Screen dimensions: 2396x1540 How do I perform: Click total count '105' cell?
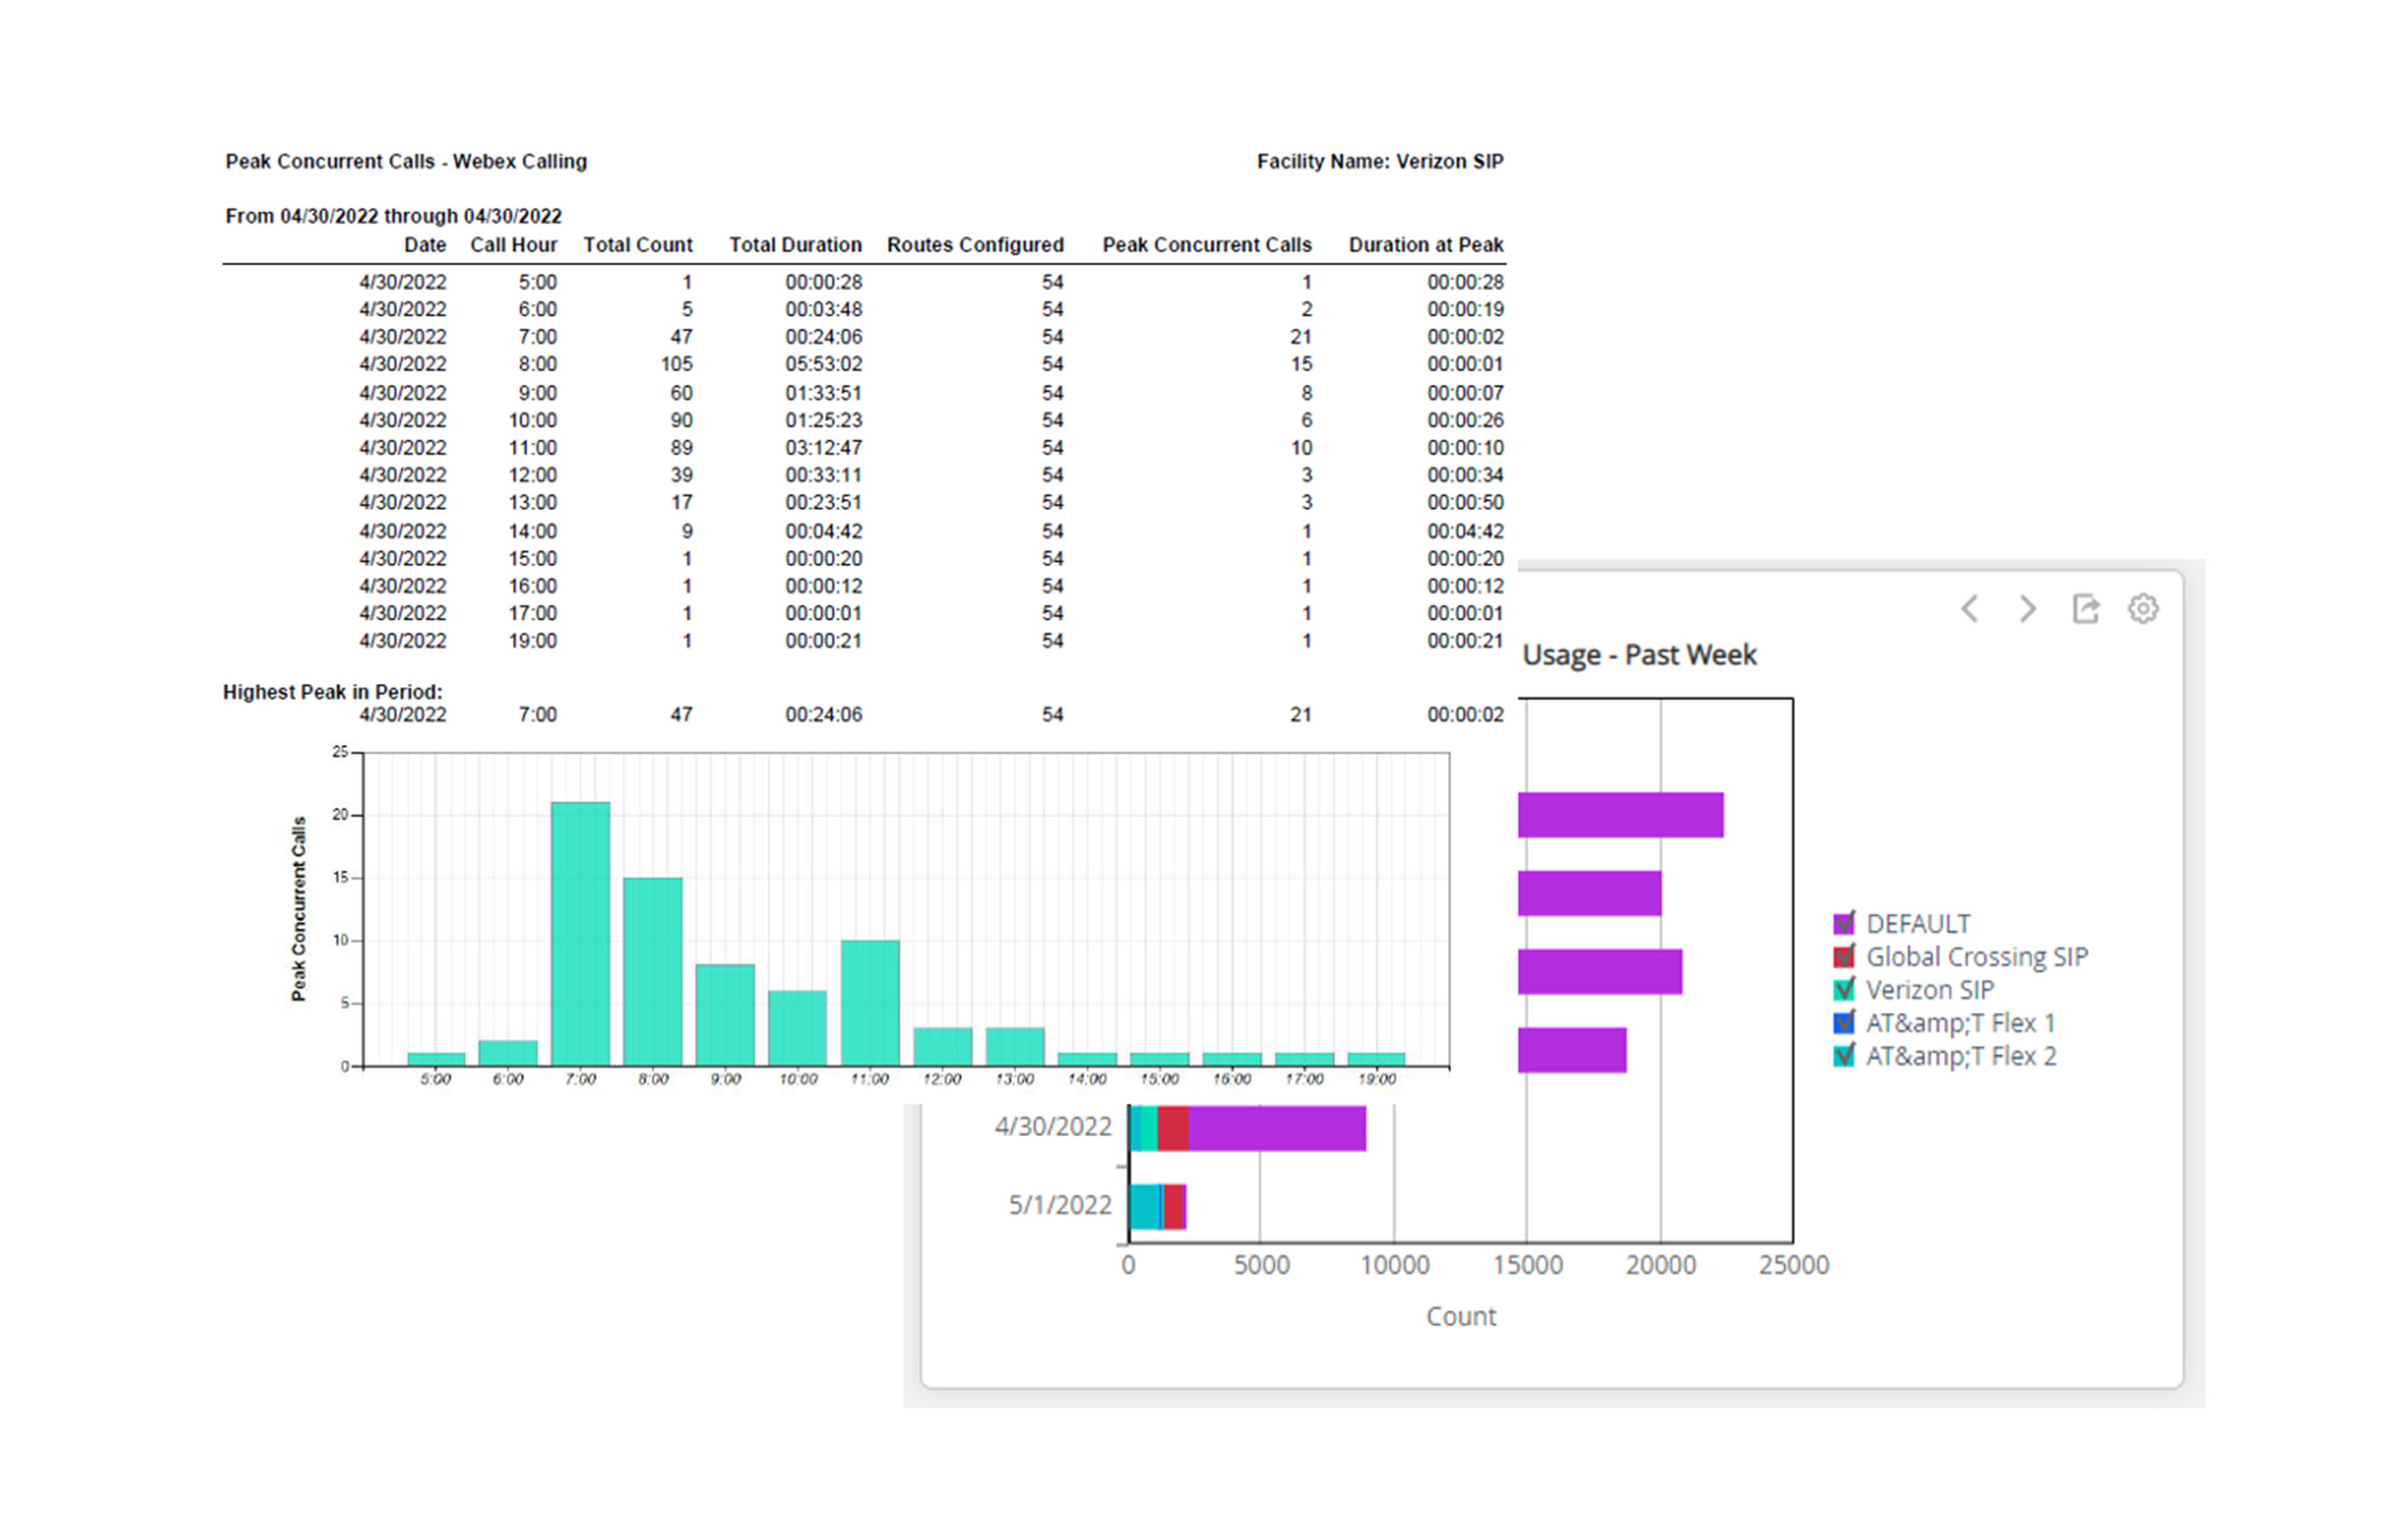click(x=676, y=364)
